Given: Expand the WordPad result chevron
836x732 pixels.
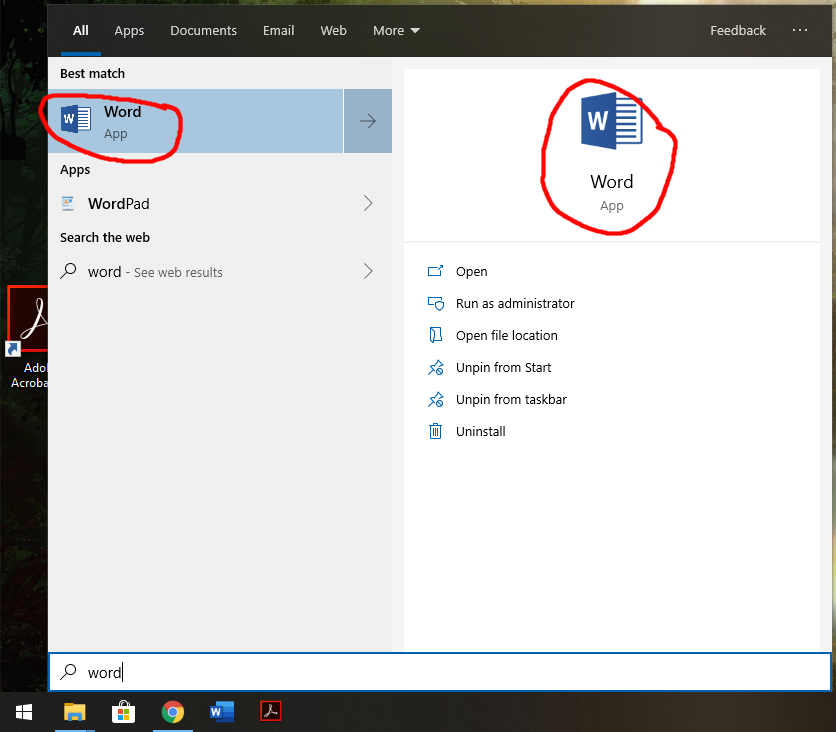Looking at the screenshot, I should click(368, 203).
